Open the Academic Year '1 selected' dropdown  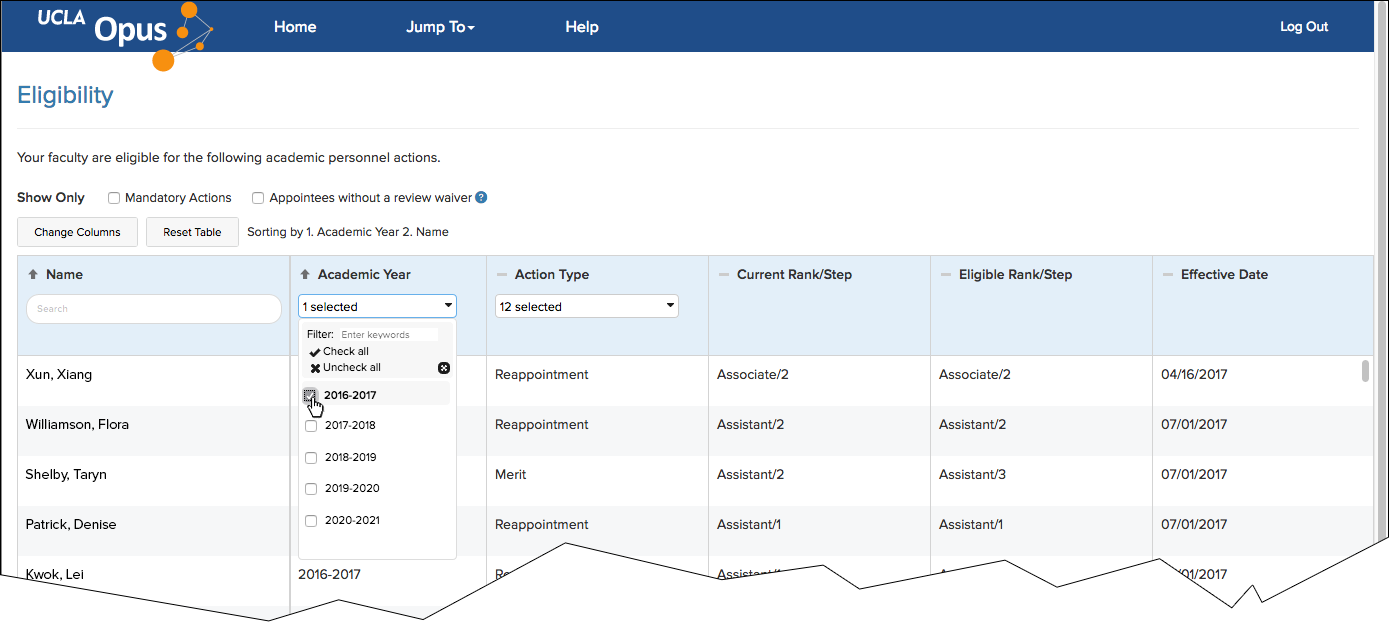click(377, 306)
